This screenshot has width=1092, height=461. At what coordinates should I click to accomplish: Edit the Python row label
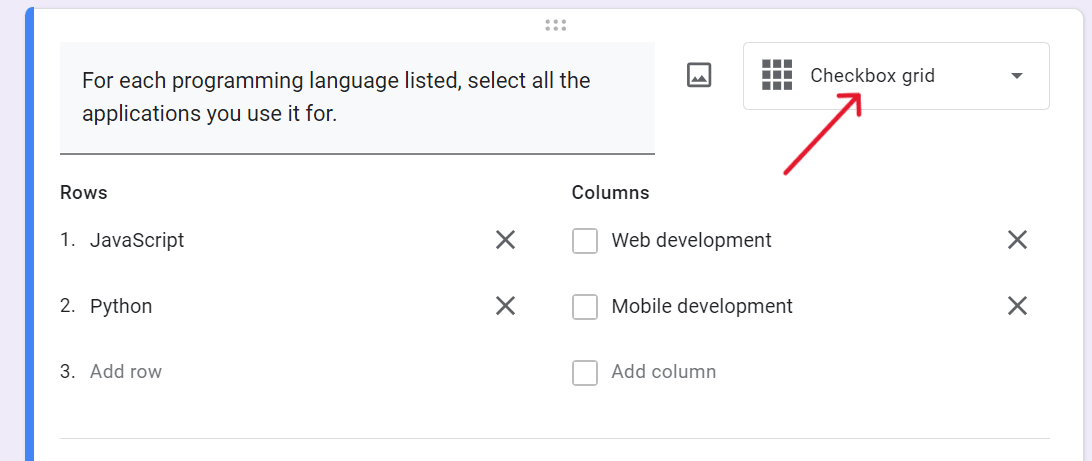121,306
